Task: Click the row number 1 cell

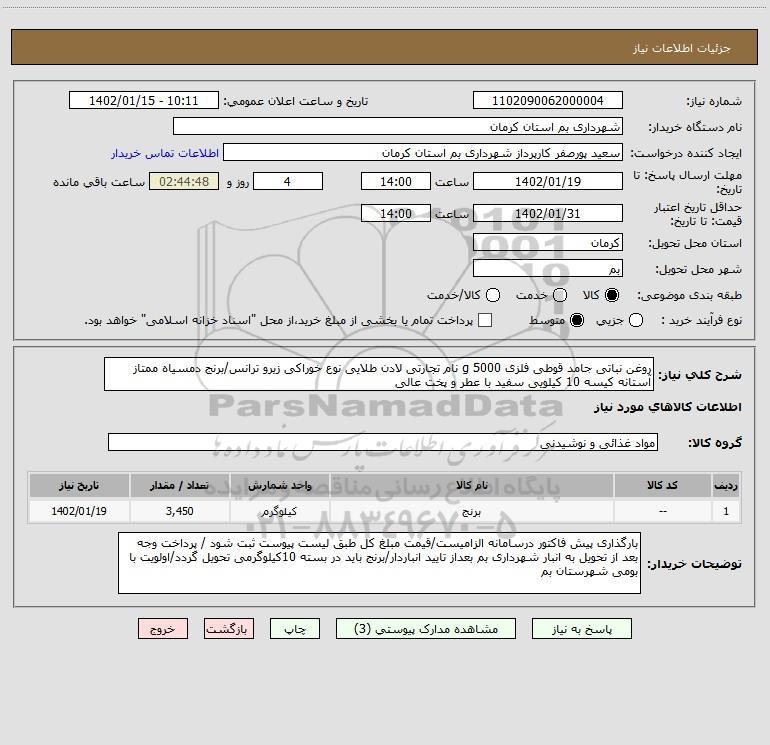Action: click(726, 511)
